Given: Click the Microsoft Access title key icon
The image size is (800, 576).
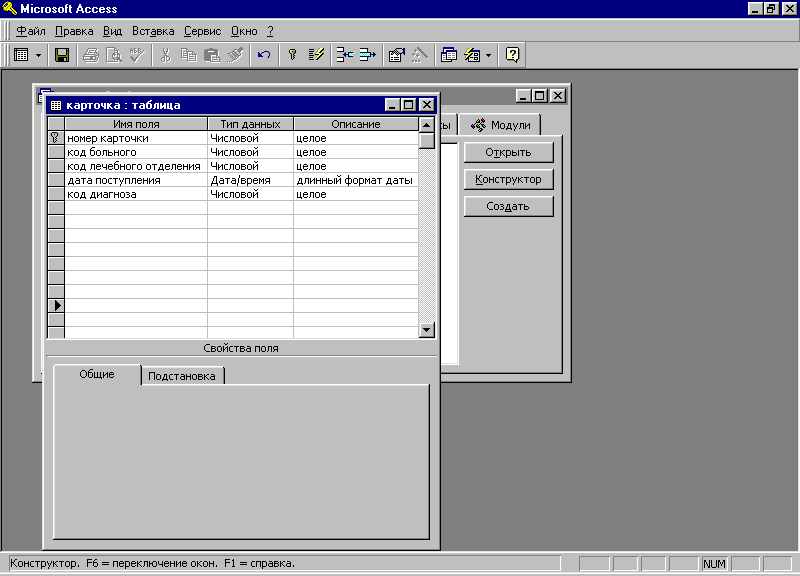Looking at the screenshot, I should click(x=10, y=9).
